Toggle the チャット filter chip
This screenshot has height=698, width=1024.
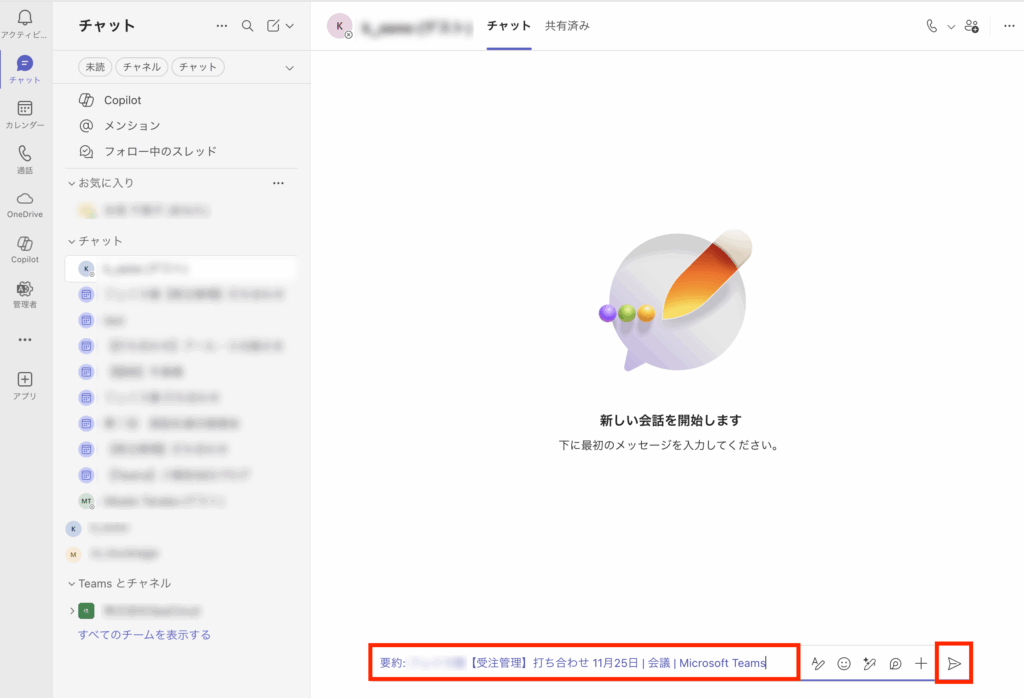tap(197, 67)
